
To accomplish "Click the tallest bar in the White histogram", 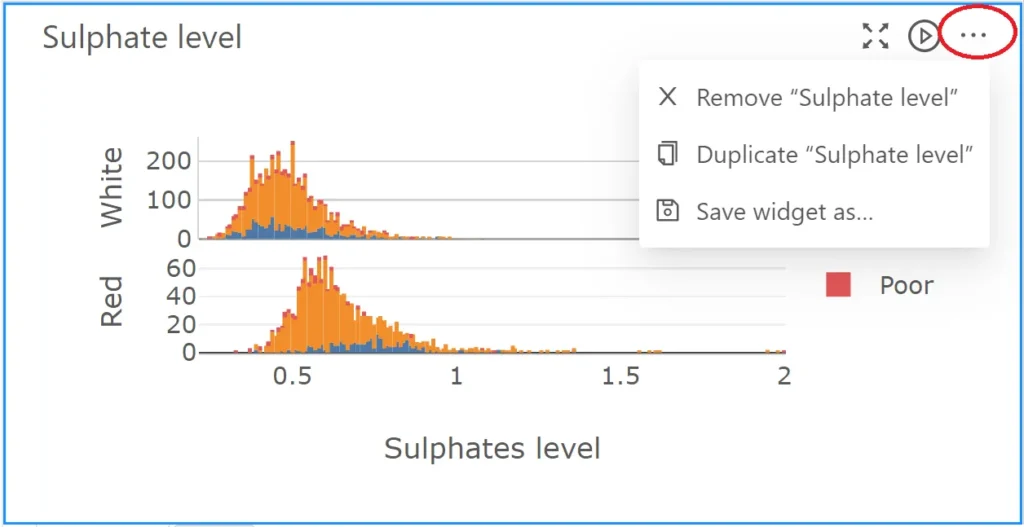I will click(x=293, y=190).
